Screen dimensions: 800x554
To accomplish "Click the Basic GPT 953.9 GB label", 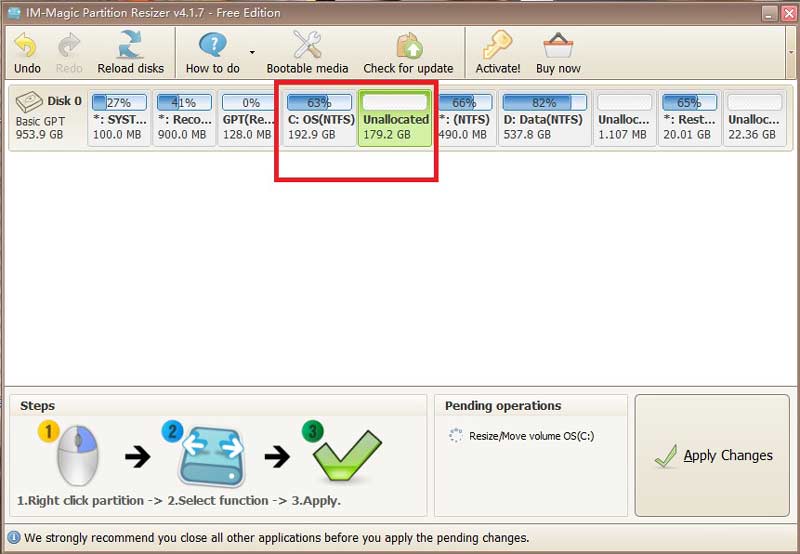I will click(x=40, y=128).
